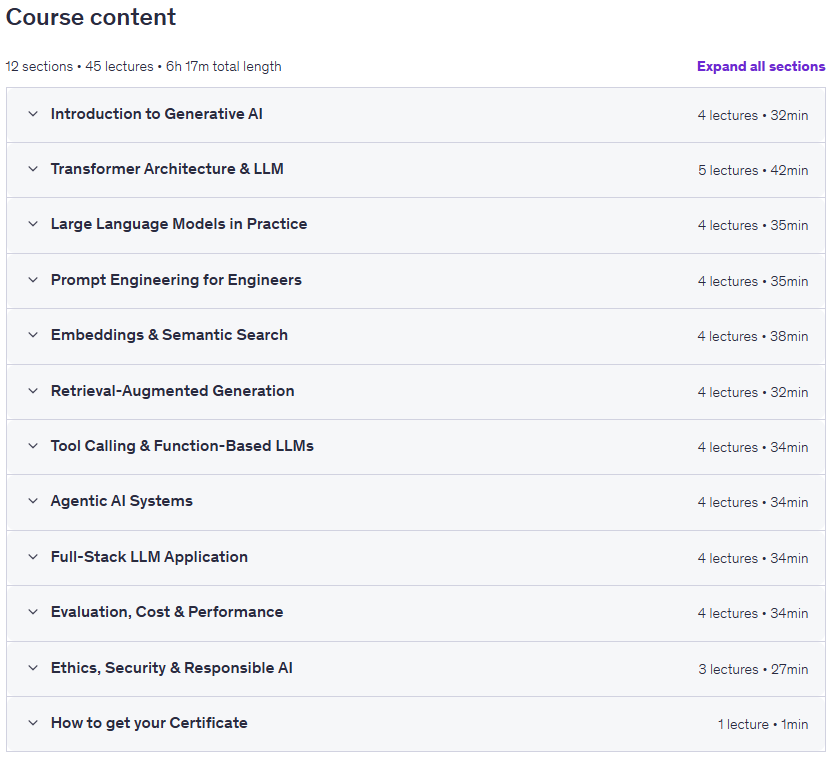The image size is (834, 758).
Task: Toggle chevron for Large Language Models in Practice
Action: pos(33,224)
